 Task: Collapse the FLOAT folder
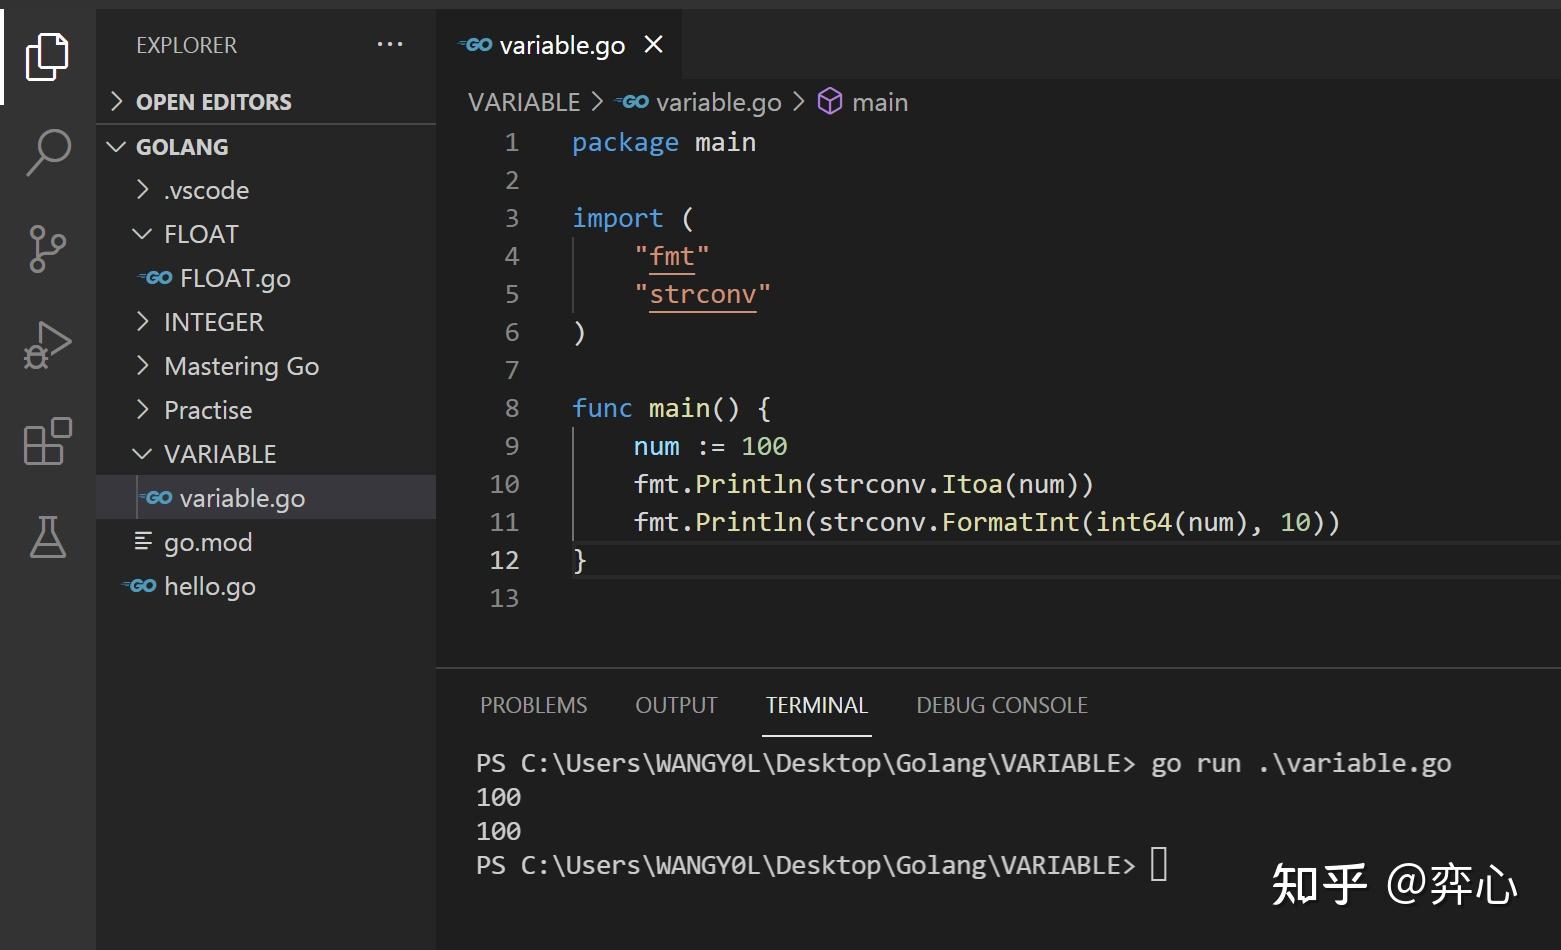[x=200, y=234]
